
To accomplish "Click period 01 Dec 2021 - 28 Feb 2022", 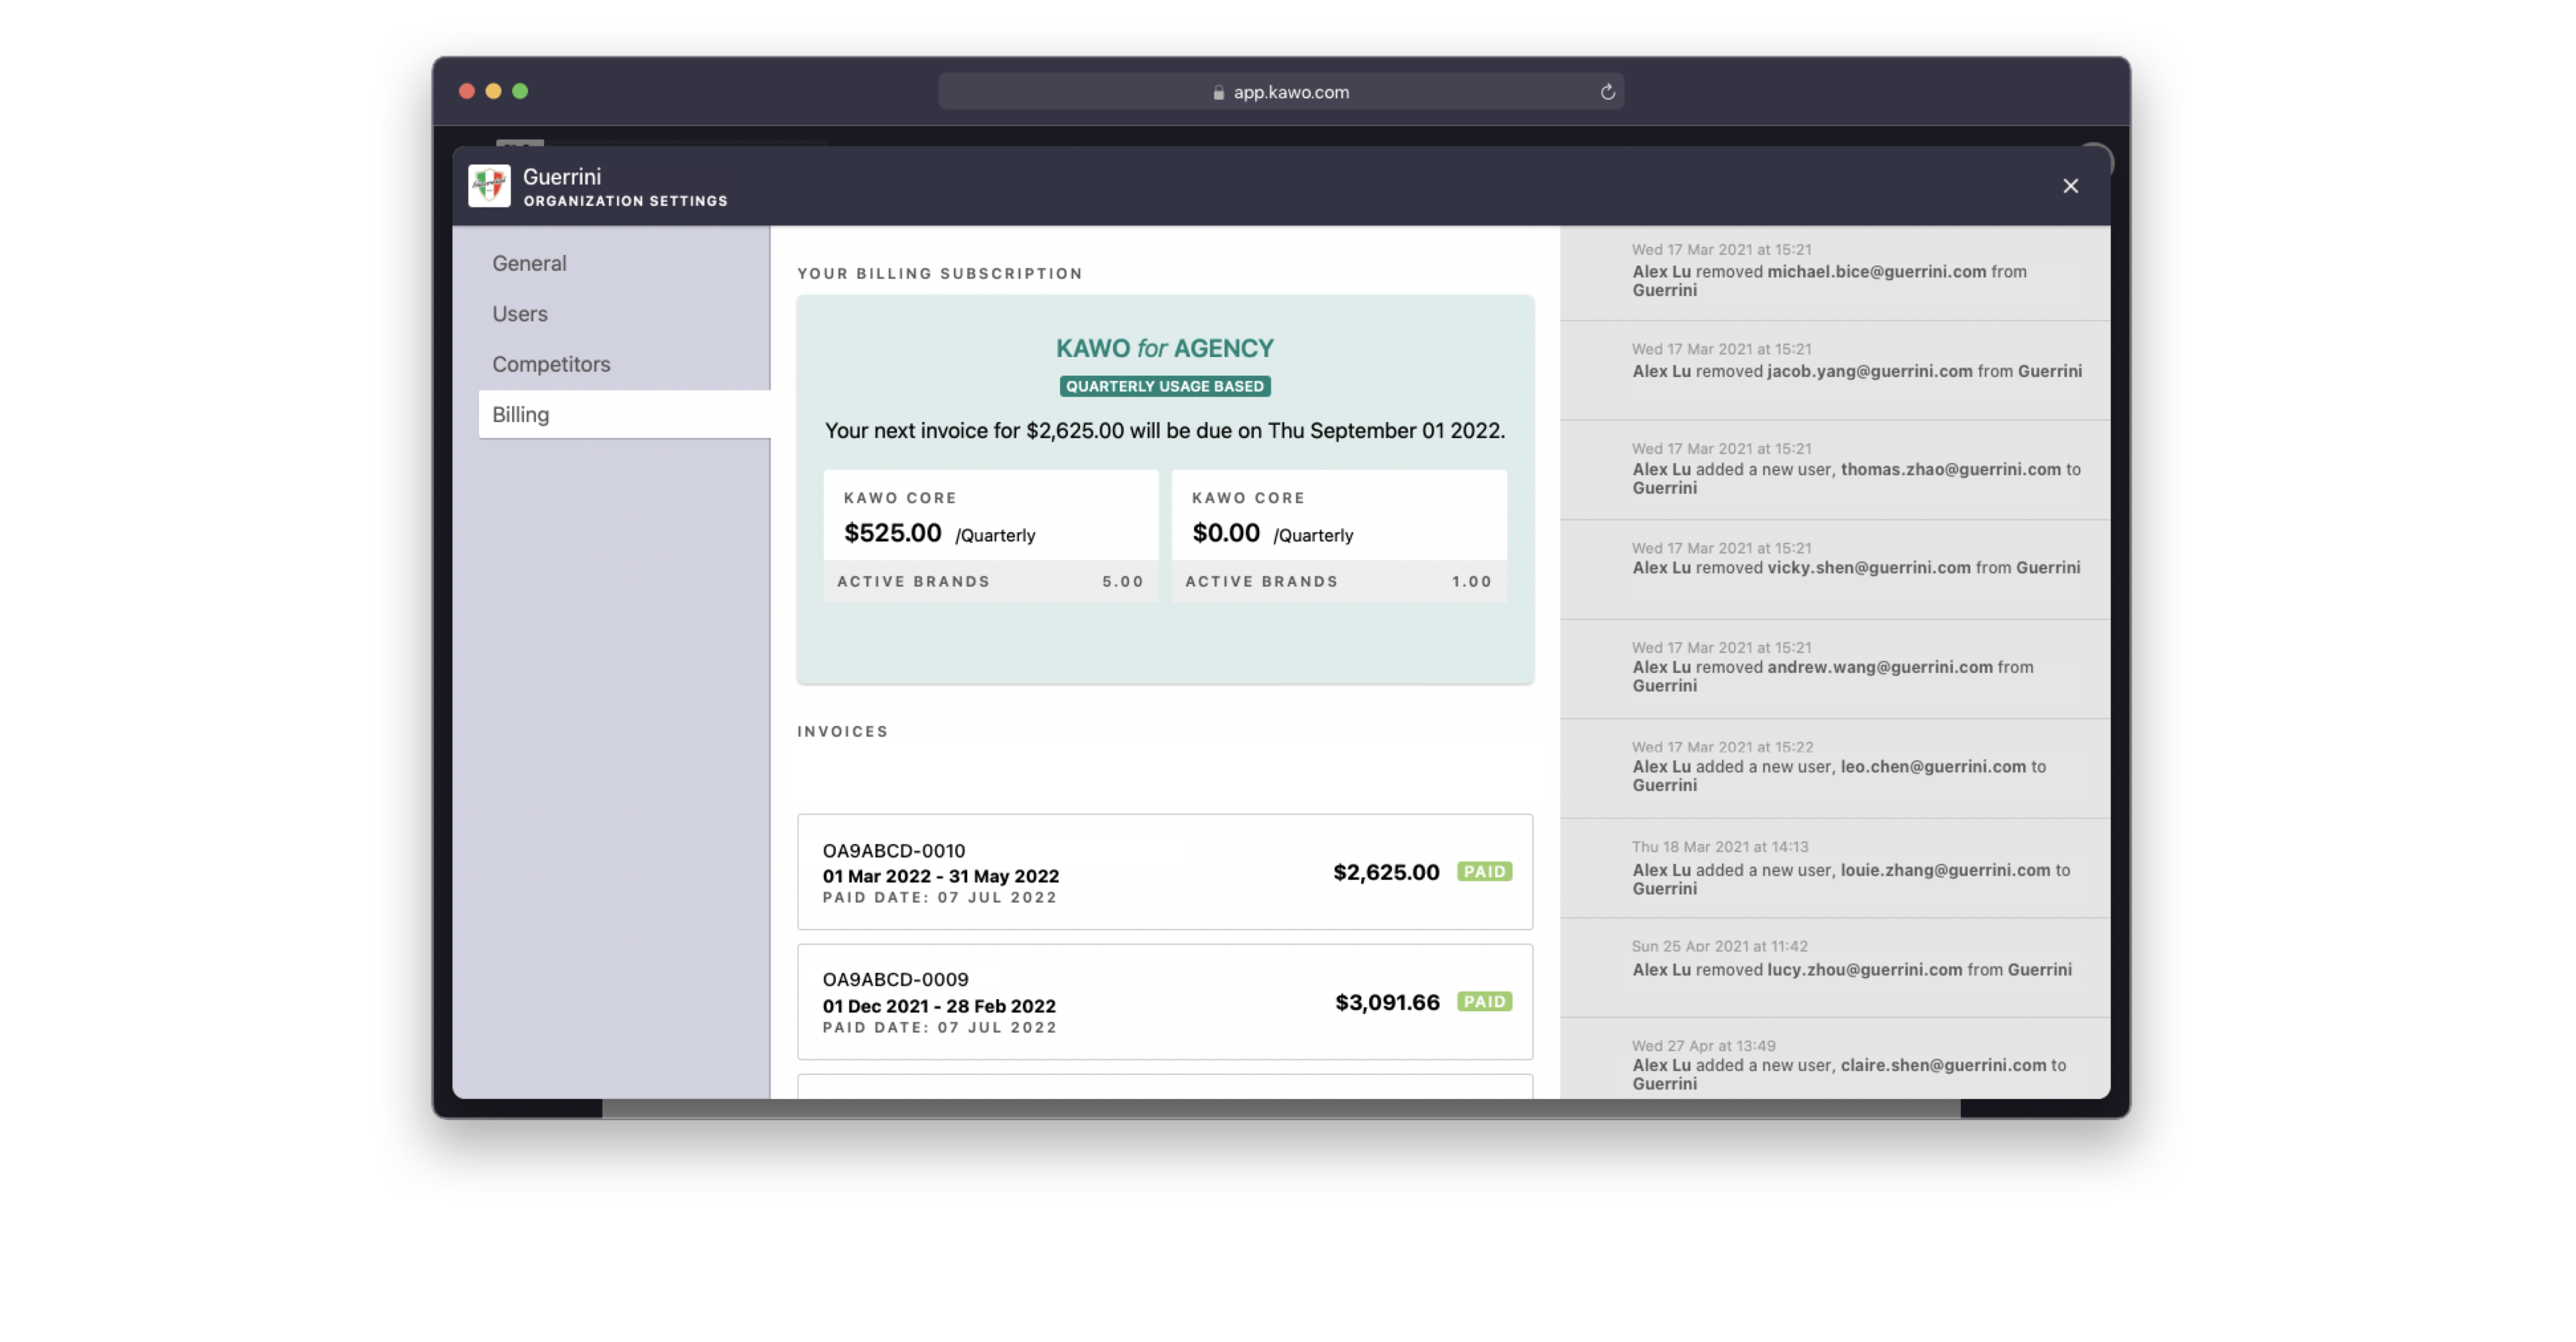I will (939, 1006).
